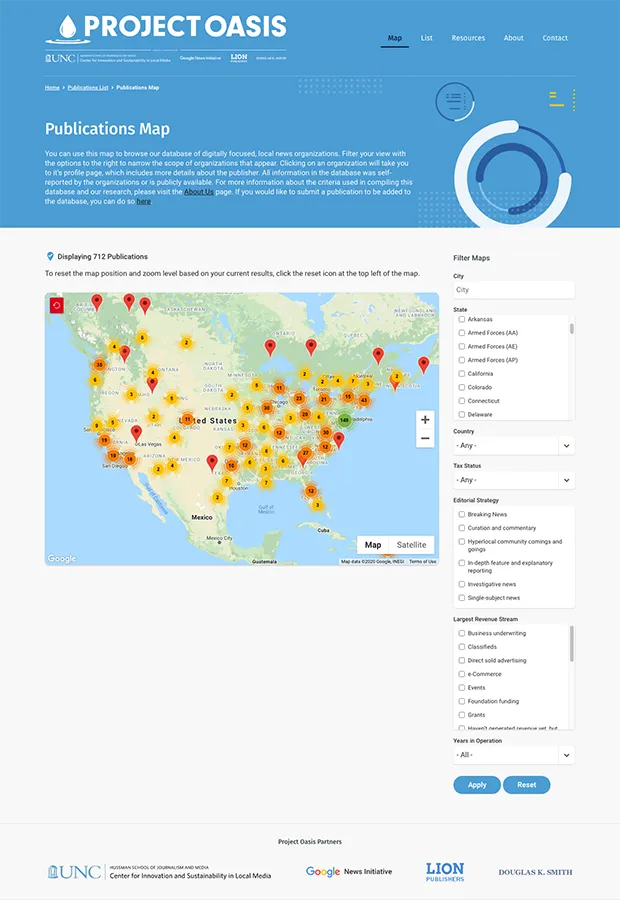Focus the City filter input field

point(514,290)
